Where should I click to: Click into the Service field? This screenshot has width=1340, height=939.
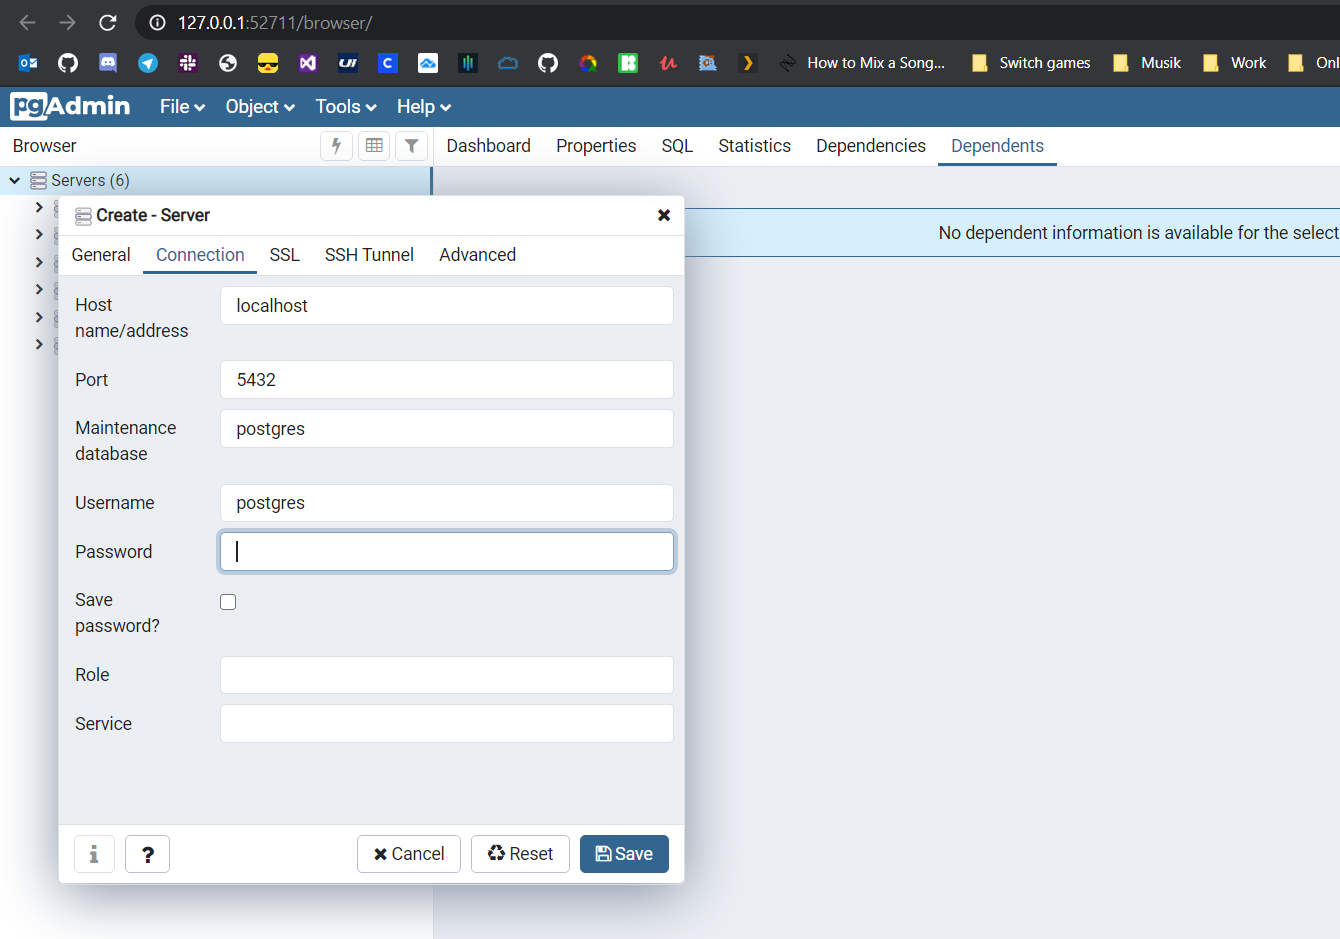[447, 724]
